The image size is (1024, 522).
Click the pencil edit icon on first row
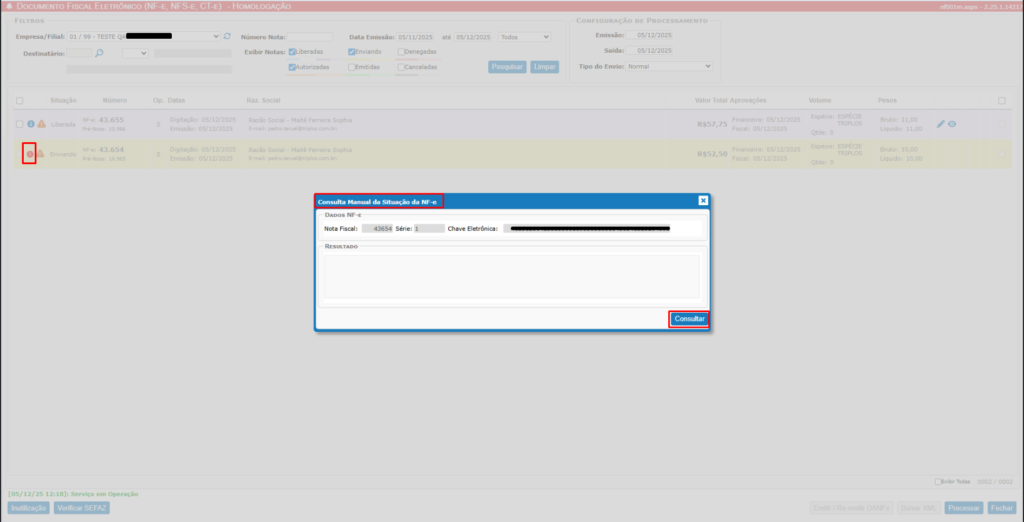click(940, 124)
